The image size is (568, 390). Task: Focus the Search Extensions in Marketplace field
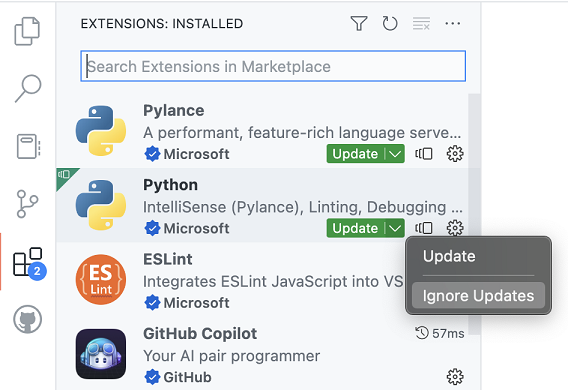tap(273, 66)
